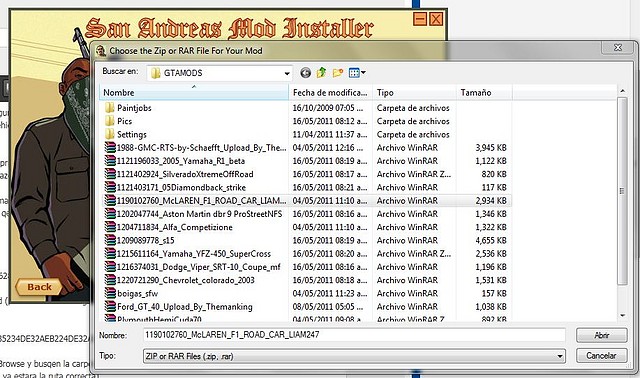Sort files by Nombre column
This screenshot has height=378, width=640.
[x=194, y=93]
